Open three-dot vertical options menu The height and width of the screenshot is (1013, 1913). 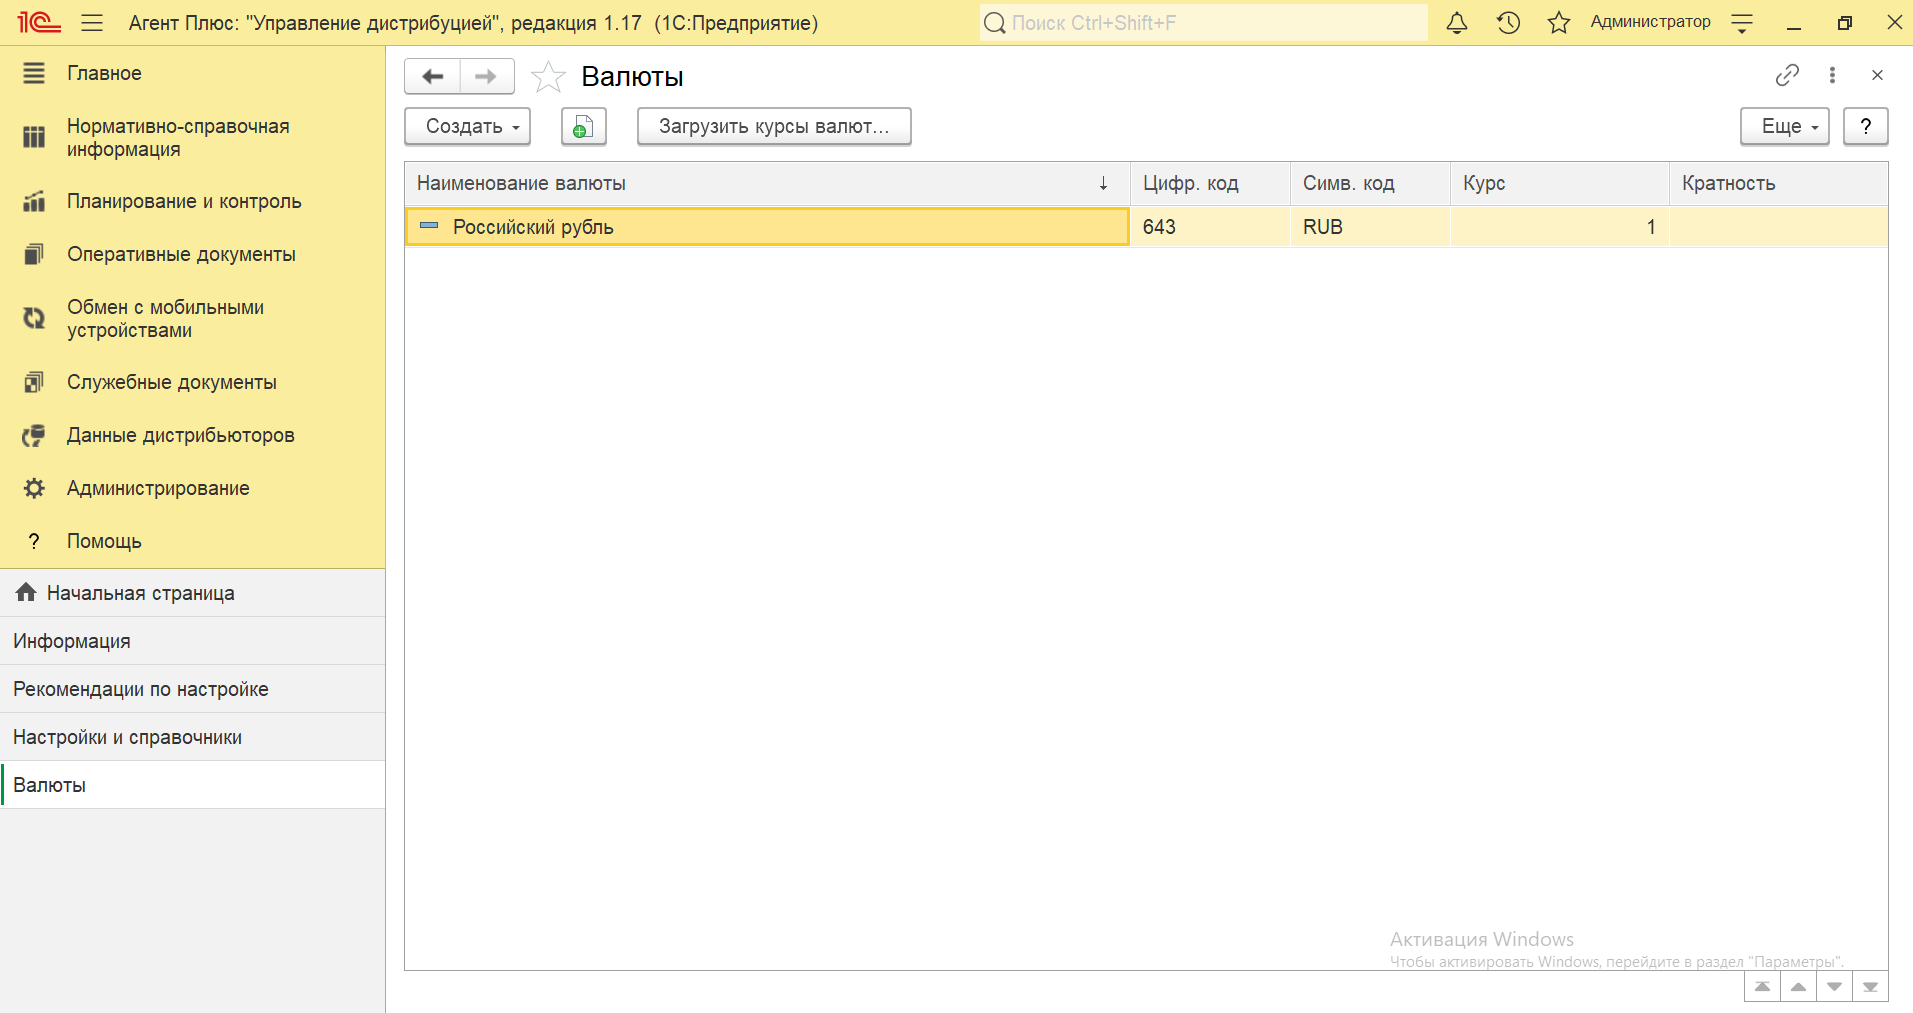click(1832, 75)
